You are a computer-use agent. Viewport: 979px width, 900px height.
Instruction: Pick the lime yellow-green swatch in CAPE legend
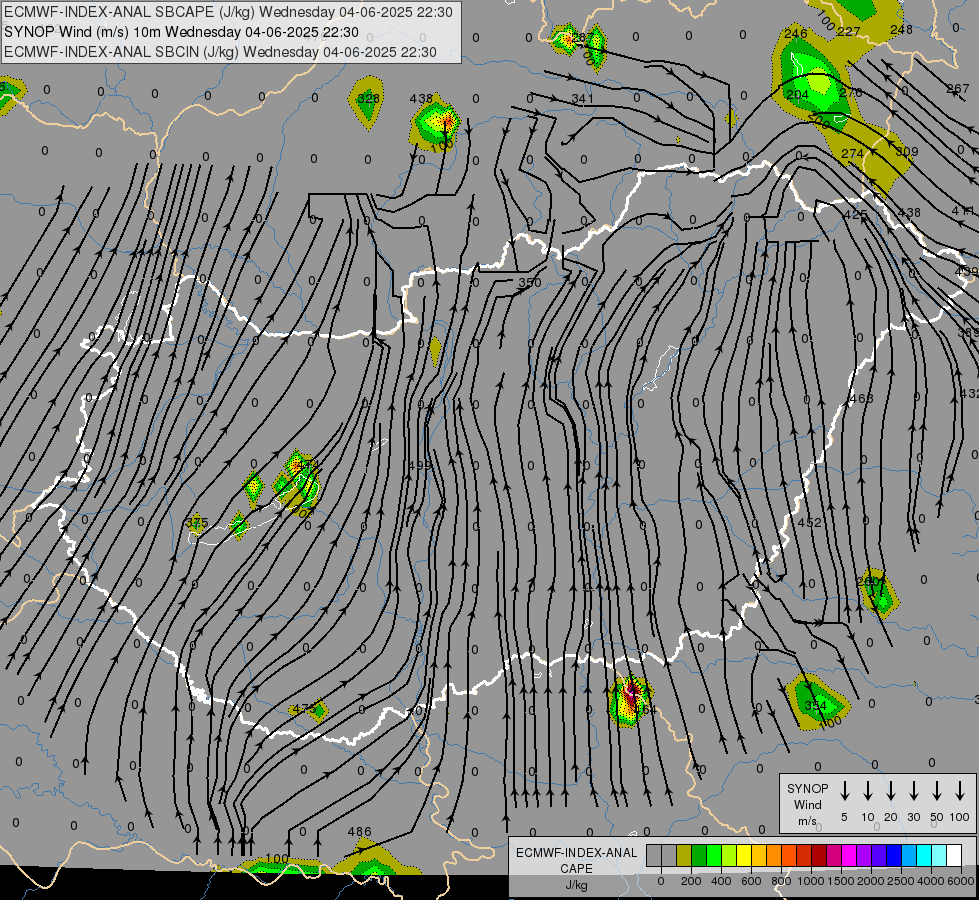click(x=729, y=856)
